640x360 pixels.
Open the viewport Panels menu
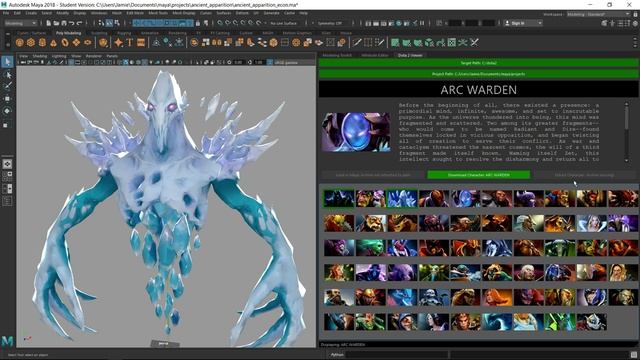click(x=112, y=56)
